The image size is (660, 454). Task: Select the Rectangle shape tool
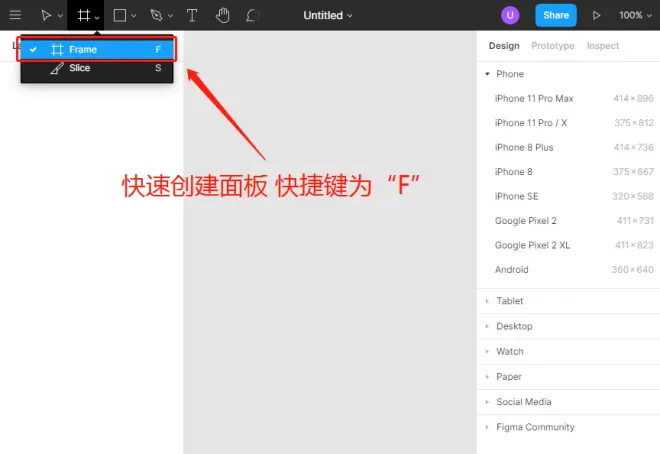point(120,16)
